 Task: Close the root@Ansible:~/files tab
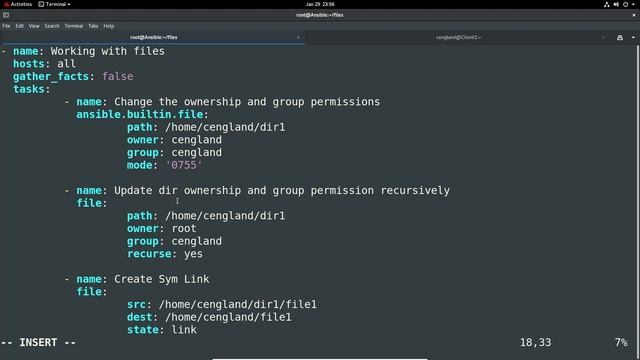pos(298,37)
